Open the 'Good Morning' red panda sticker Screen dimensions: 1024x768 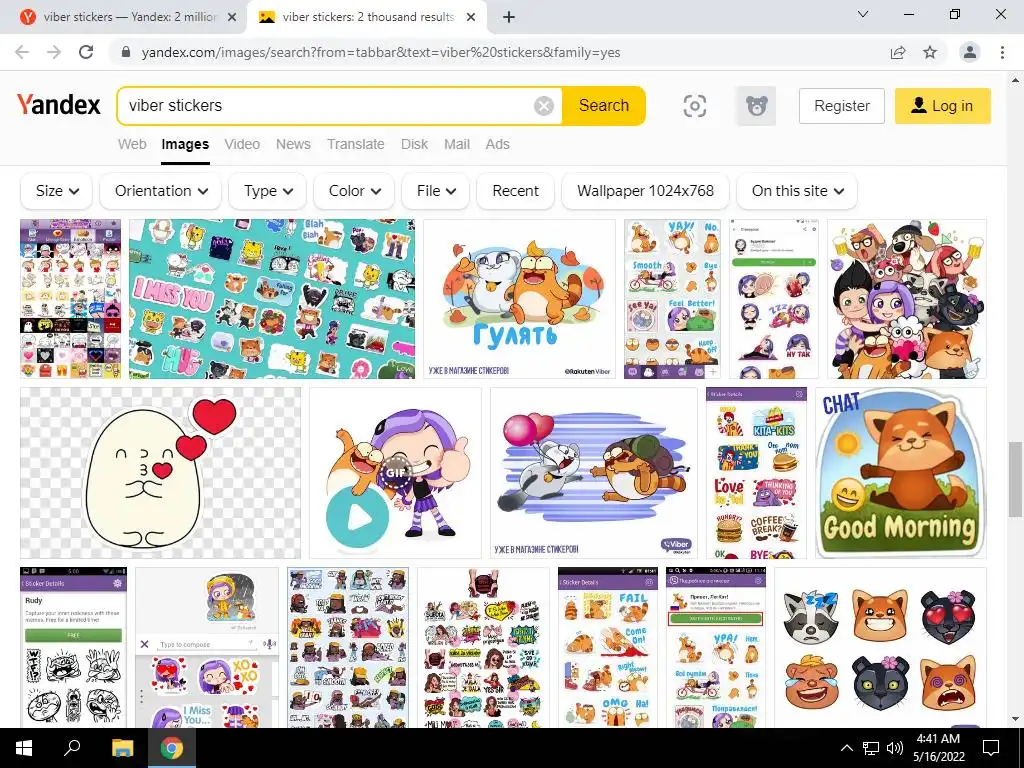coord(901,473)
